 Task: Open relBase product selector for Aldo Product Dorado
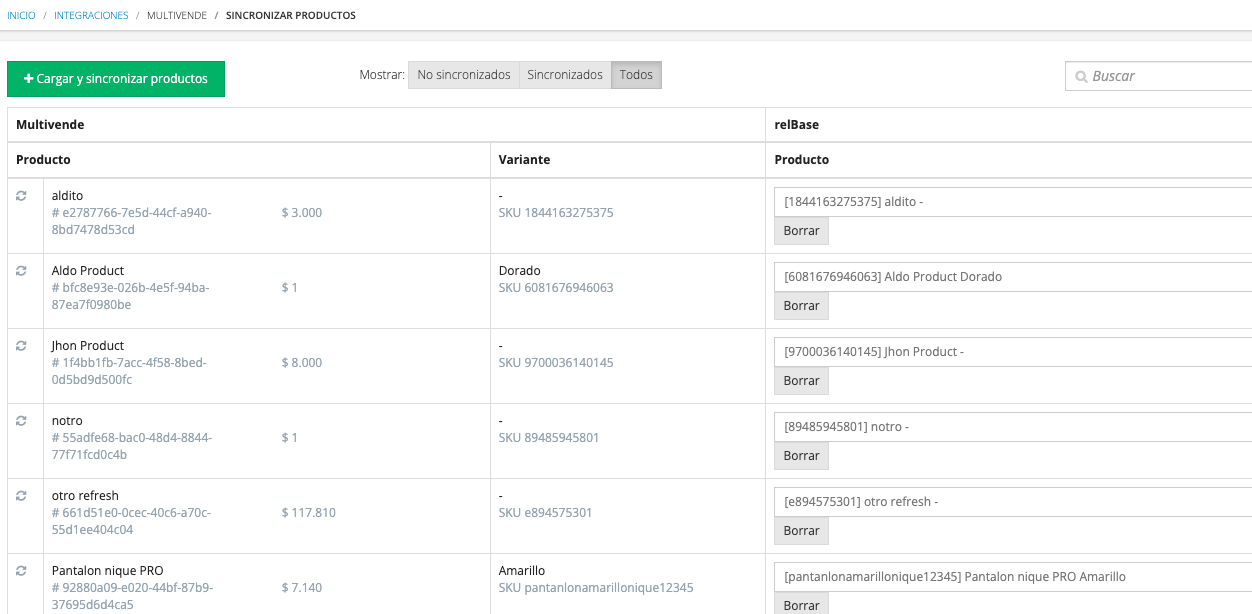(x=1012, y=277)
